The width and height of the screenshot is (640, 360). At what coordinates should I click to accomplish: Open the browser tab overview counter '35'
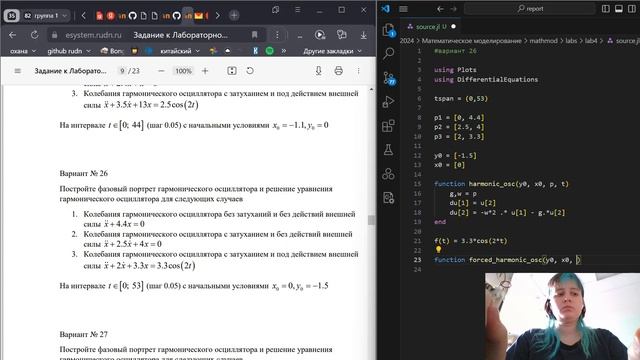point(12,16)
